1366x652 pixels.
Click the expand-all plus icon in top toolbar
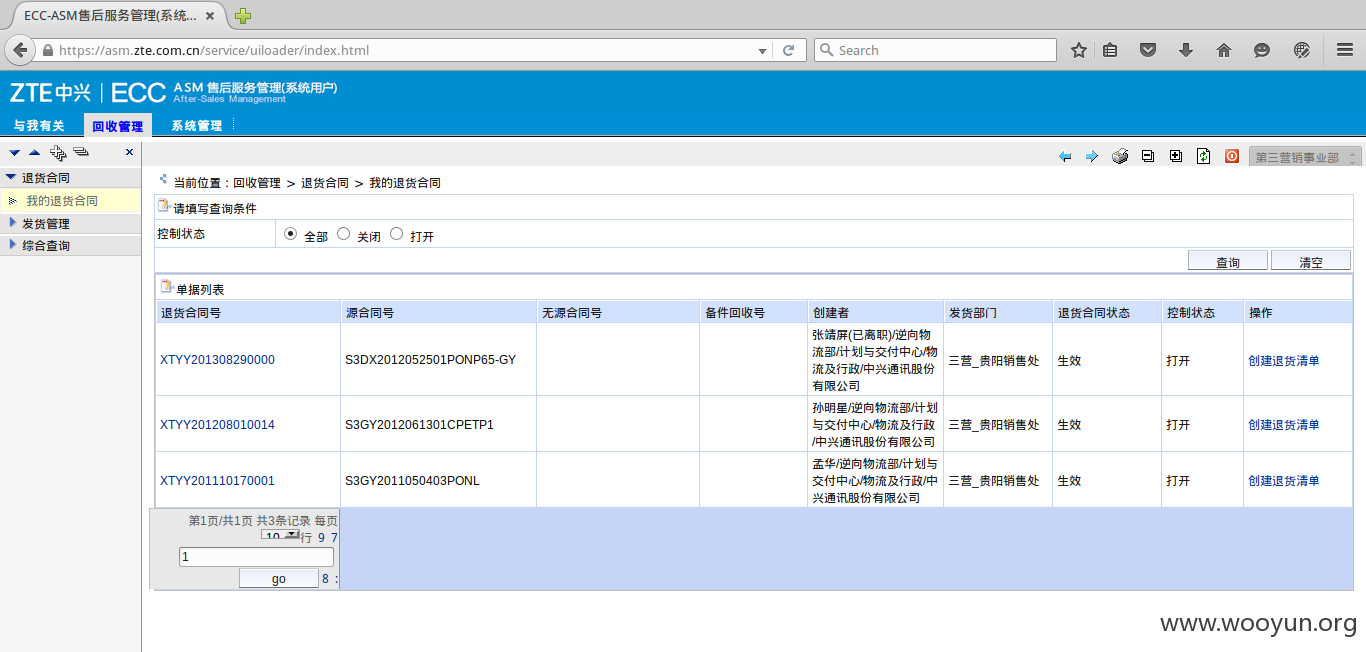pyautogui.click(x=1176, y=156)
